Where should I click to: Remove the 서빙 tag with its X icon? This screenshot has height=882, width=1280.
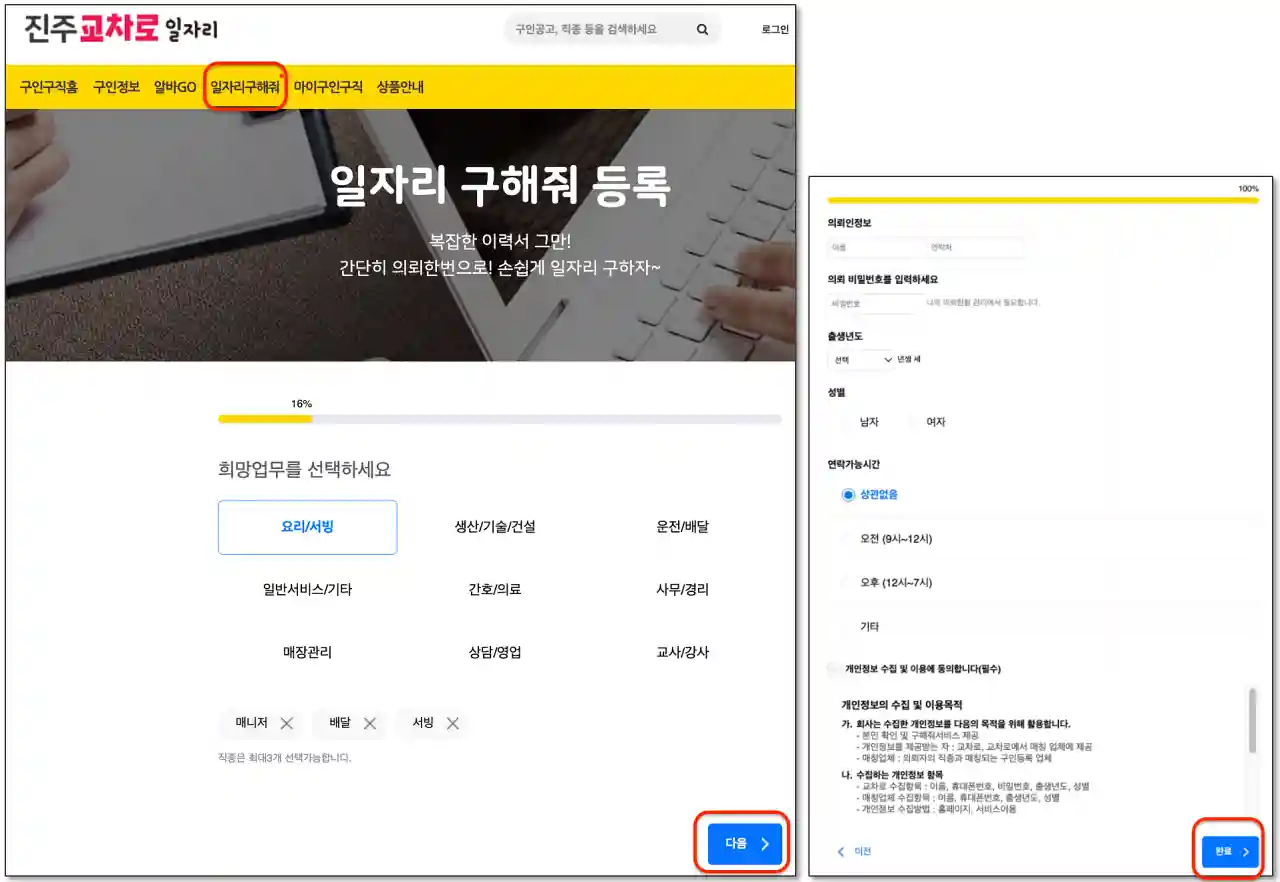tap(455, 723)
